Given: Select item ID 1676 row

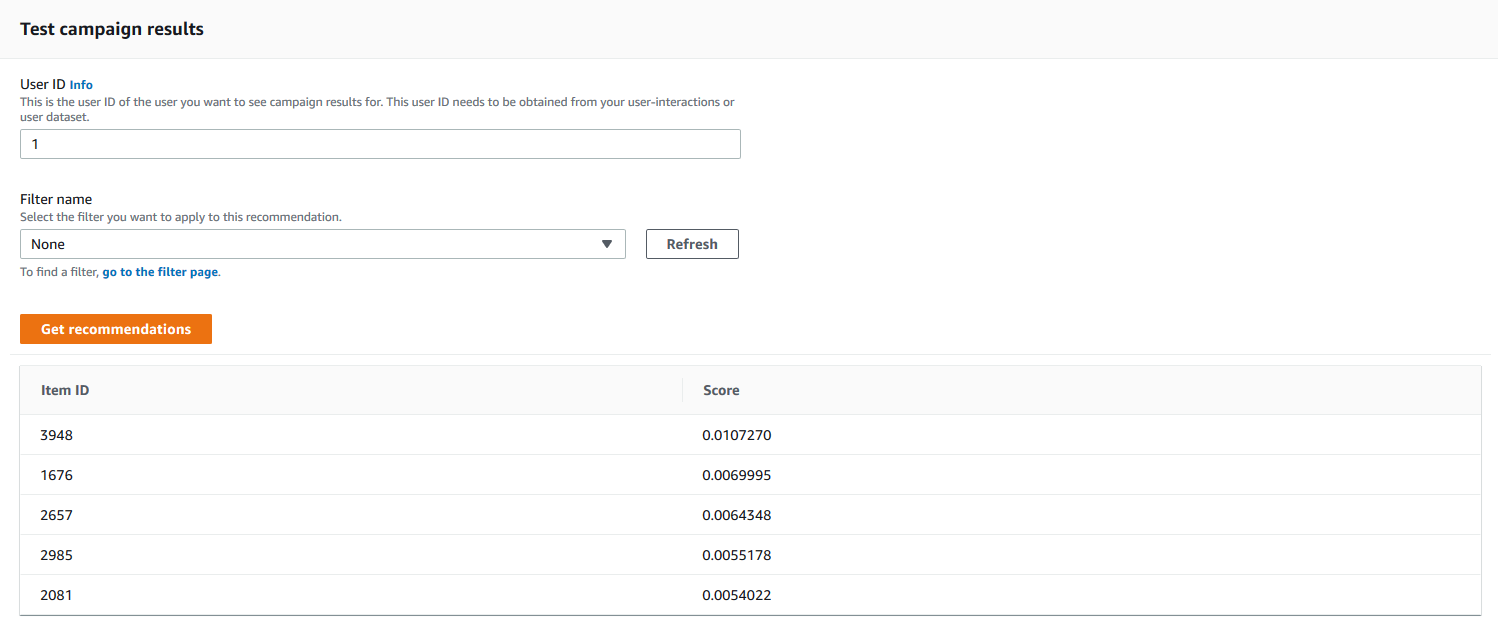Looking at the screenshot, I should point(56,475).
